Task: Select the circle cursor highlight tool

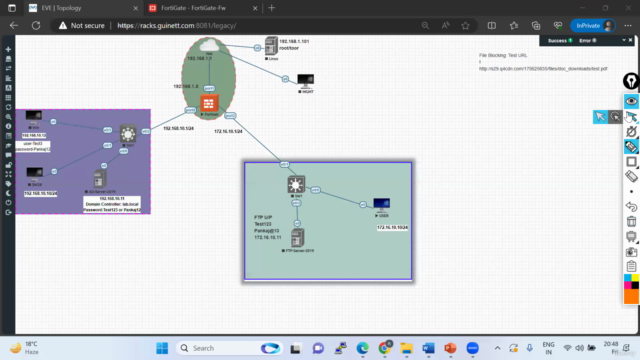Action: click(615, 117)
